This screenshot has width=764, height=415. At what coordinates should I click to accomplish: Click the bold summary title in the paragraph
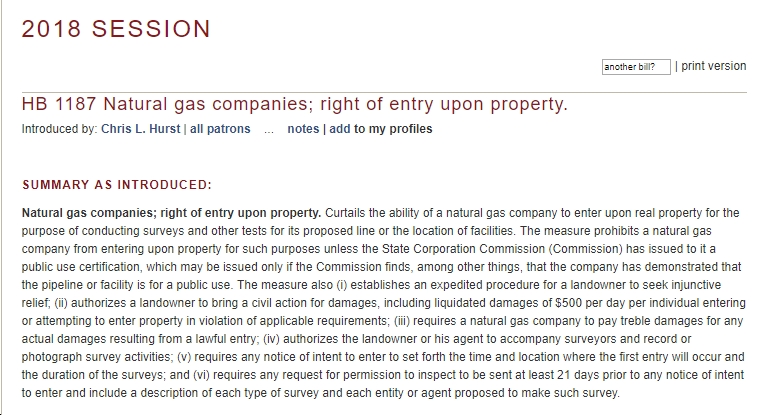point(172,213)
